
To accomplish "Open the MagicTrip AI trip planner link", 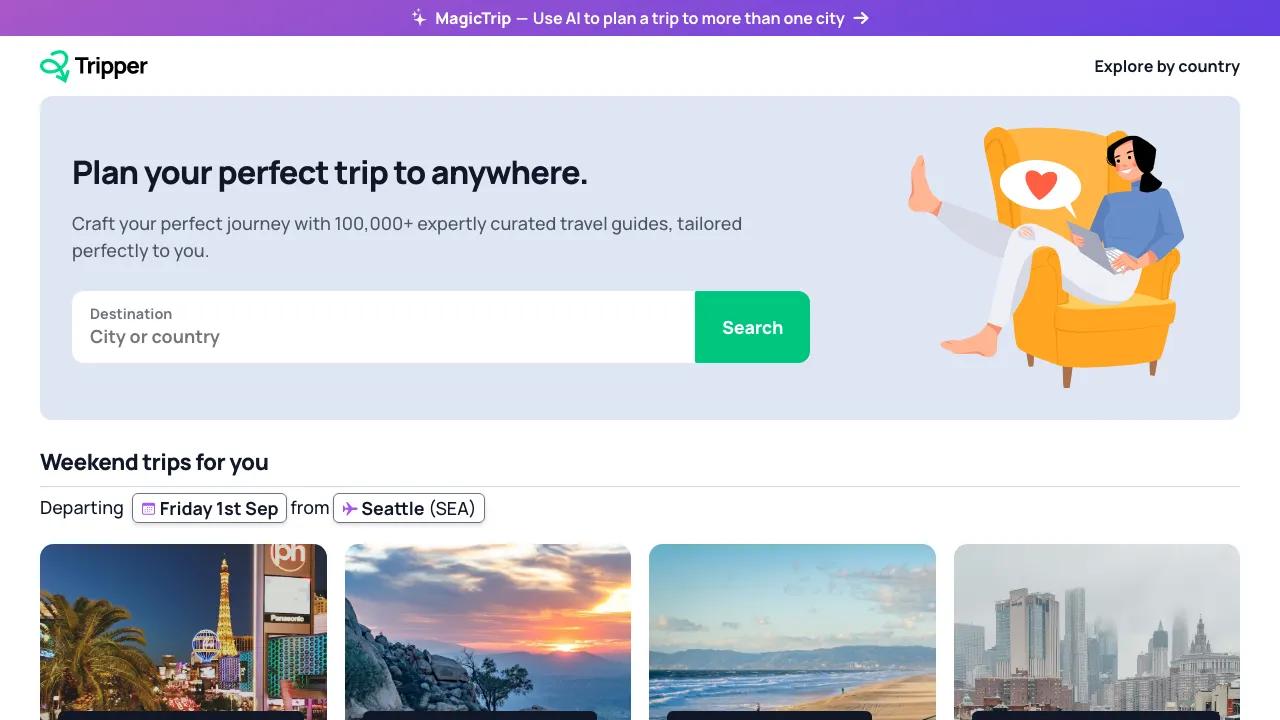I will 640,18.
